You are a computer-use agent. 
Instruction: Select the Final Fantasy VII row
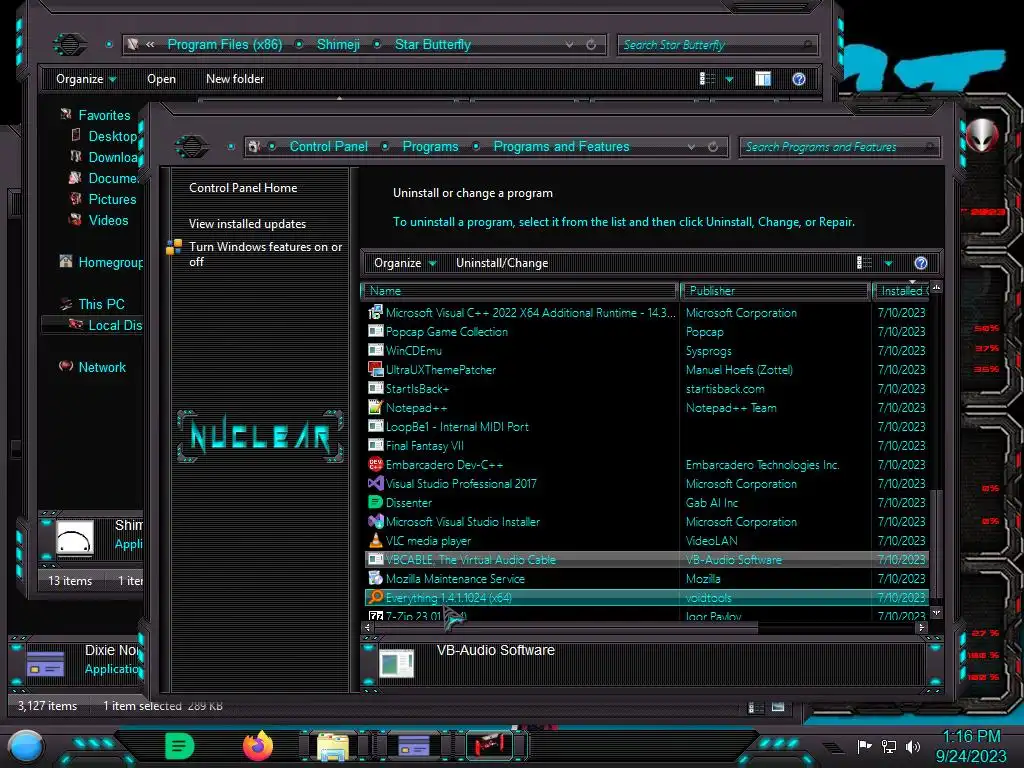647,445
